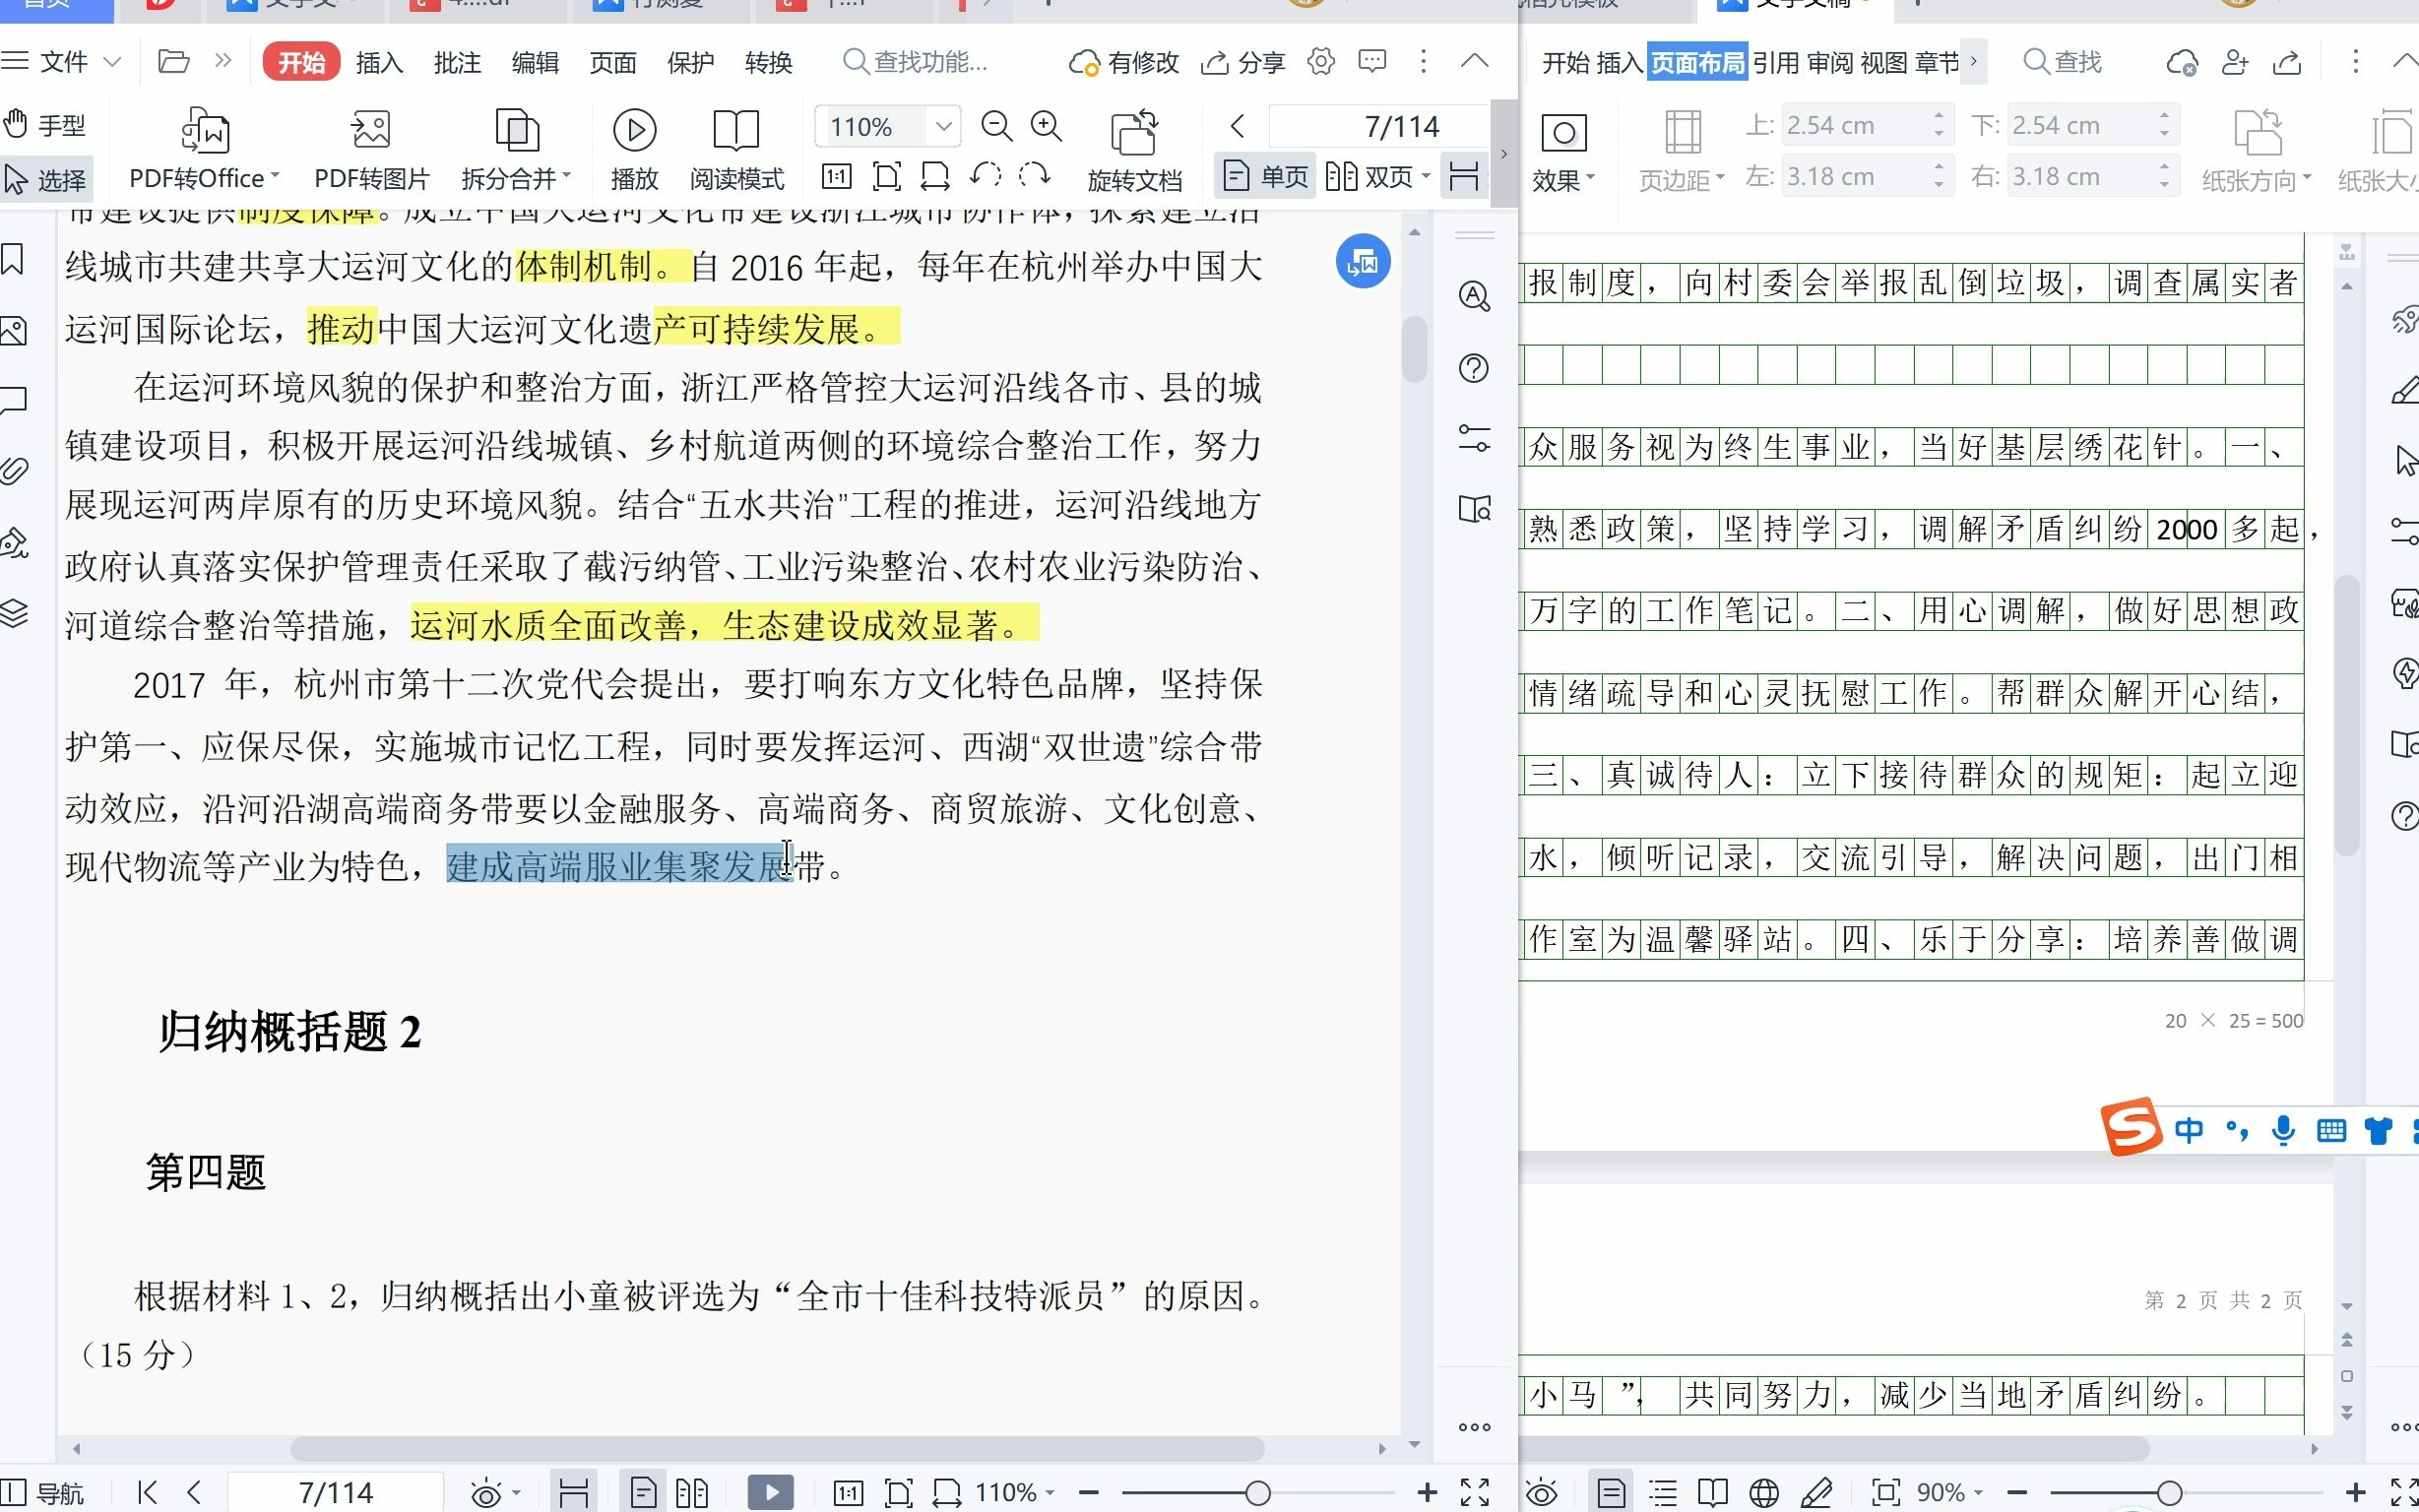Open Sogou soft keyboard icon
Image resolution: width=2419 pixels, height=1512 pixels.
[2331, 1131]
